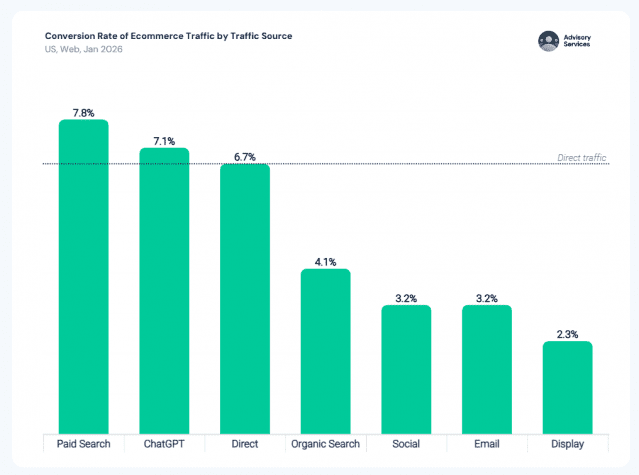Click the Direct green bar
639x475 pixels.
245,298
